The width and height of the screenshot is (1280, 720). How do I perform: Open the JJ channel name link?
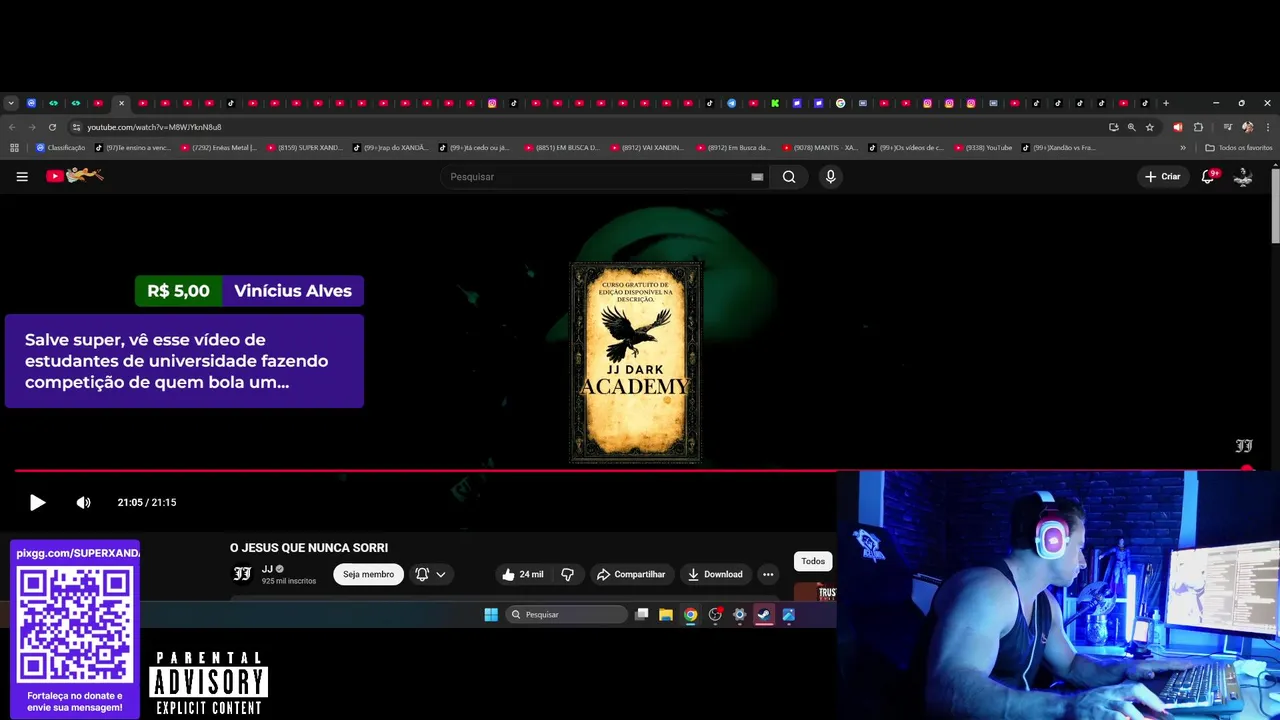click(267, 569)
